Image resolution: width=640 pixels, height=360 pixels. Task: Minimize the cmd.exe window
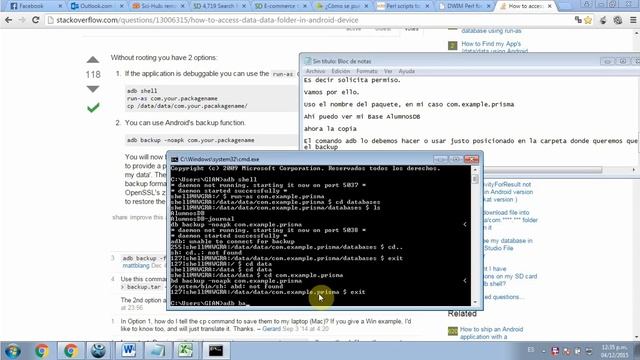pos(440,159)
